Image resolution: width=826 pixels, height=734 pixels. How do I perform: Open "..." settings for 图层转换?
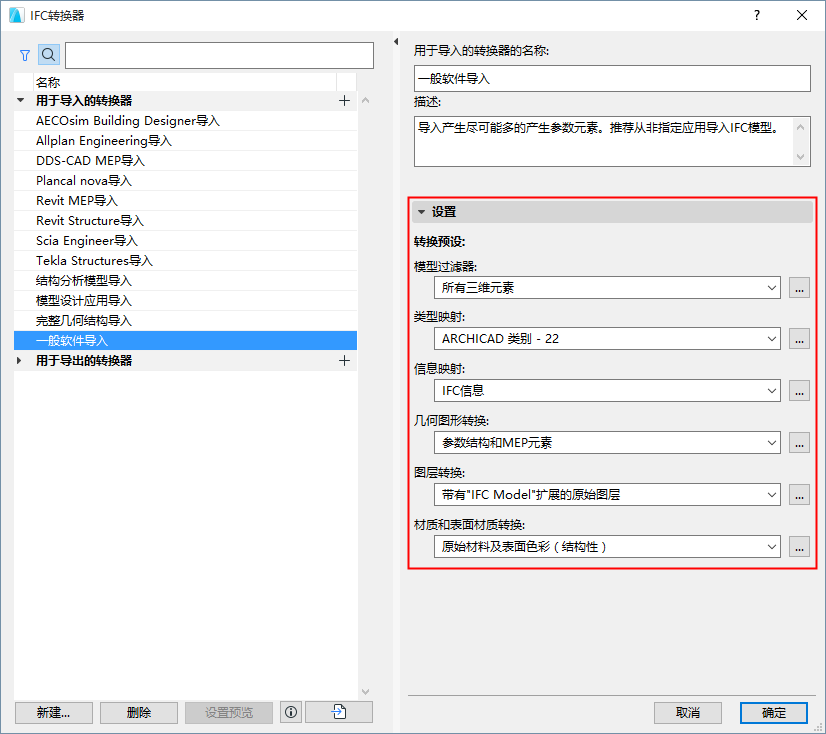[799, 494]
